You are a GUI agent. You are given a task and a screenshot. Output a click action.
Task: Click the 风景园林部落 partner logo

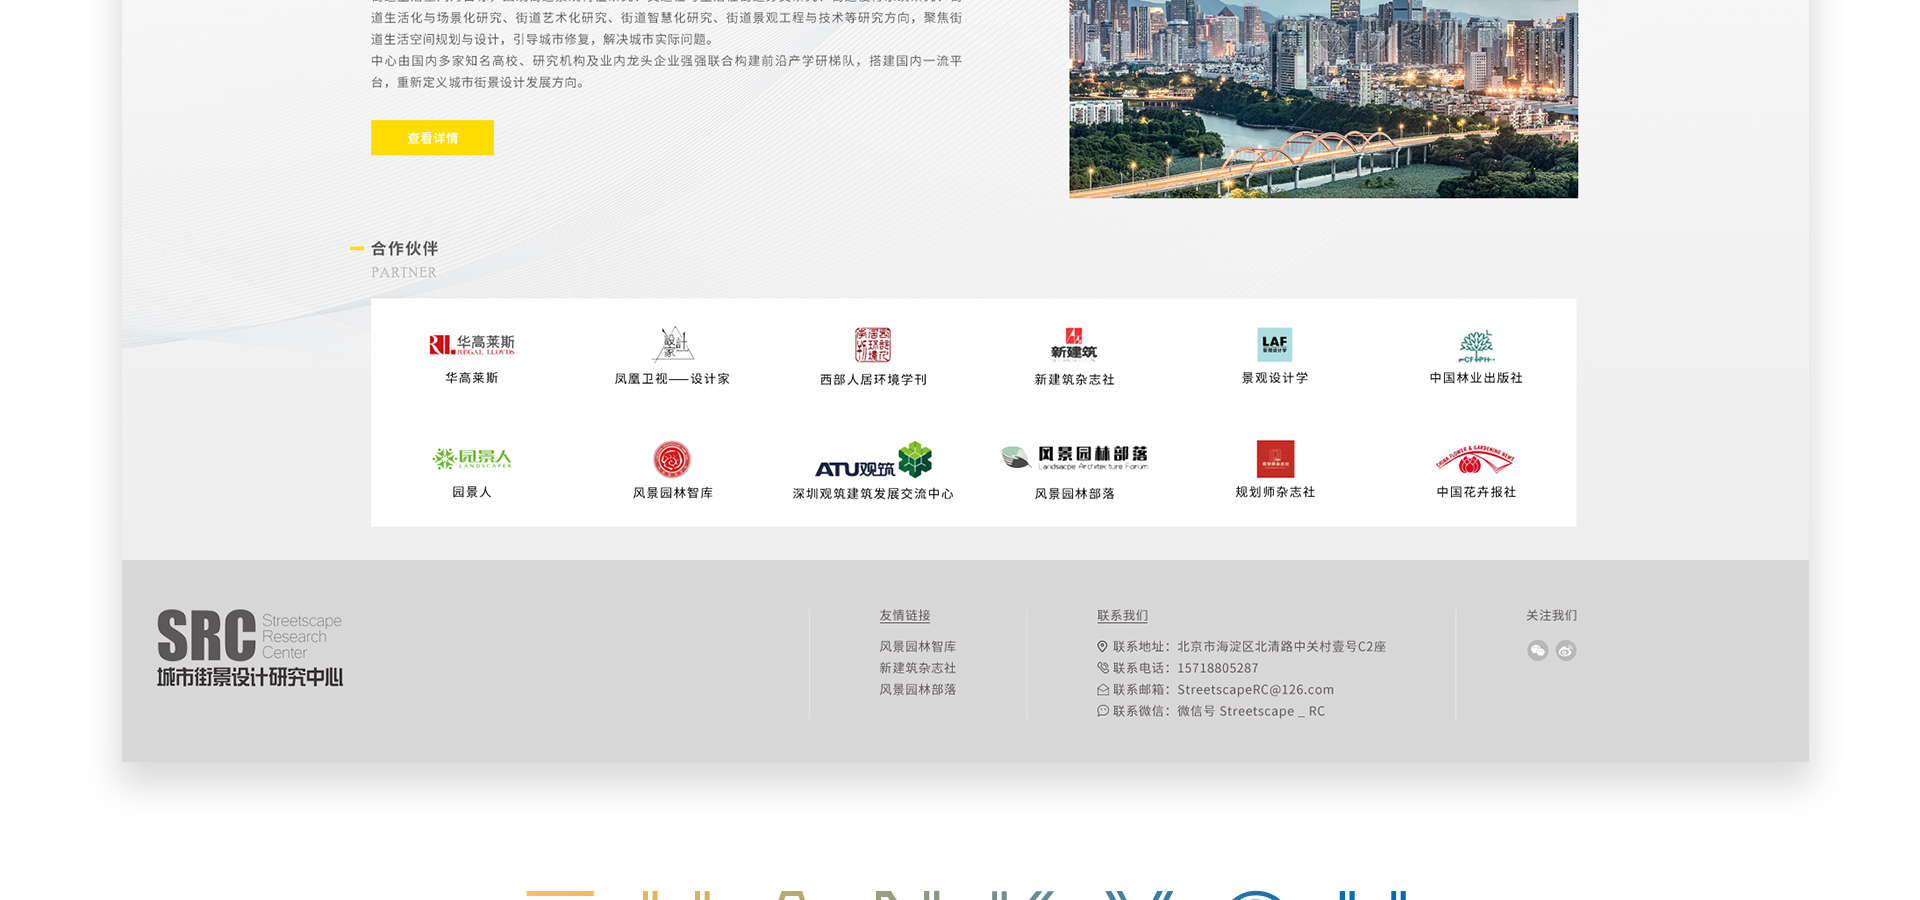pos(1074,458)
